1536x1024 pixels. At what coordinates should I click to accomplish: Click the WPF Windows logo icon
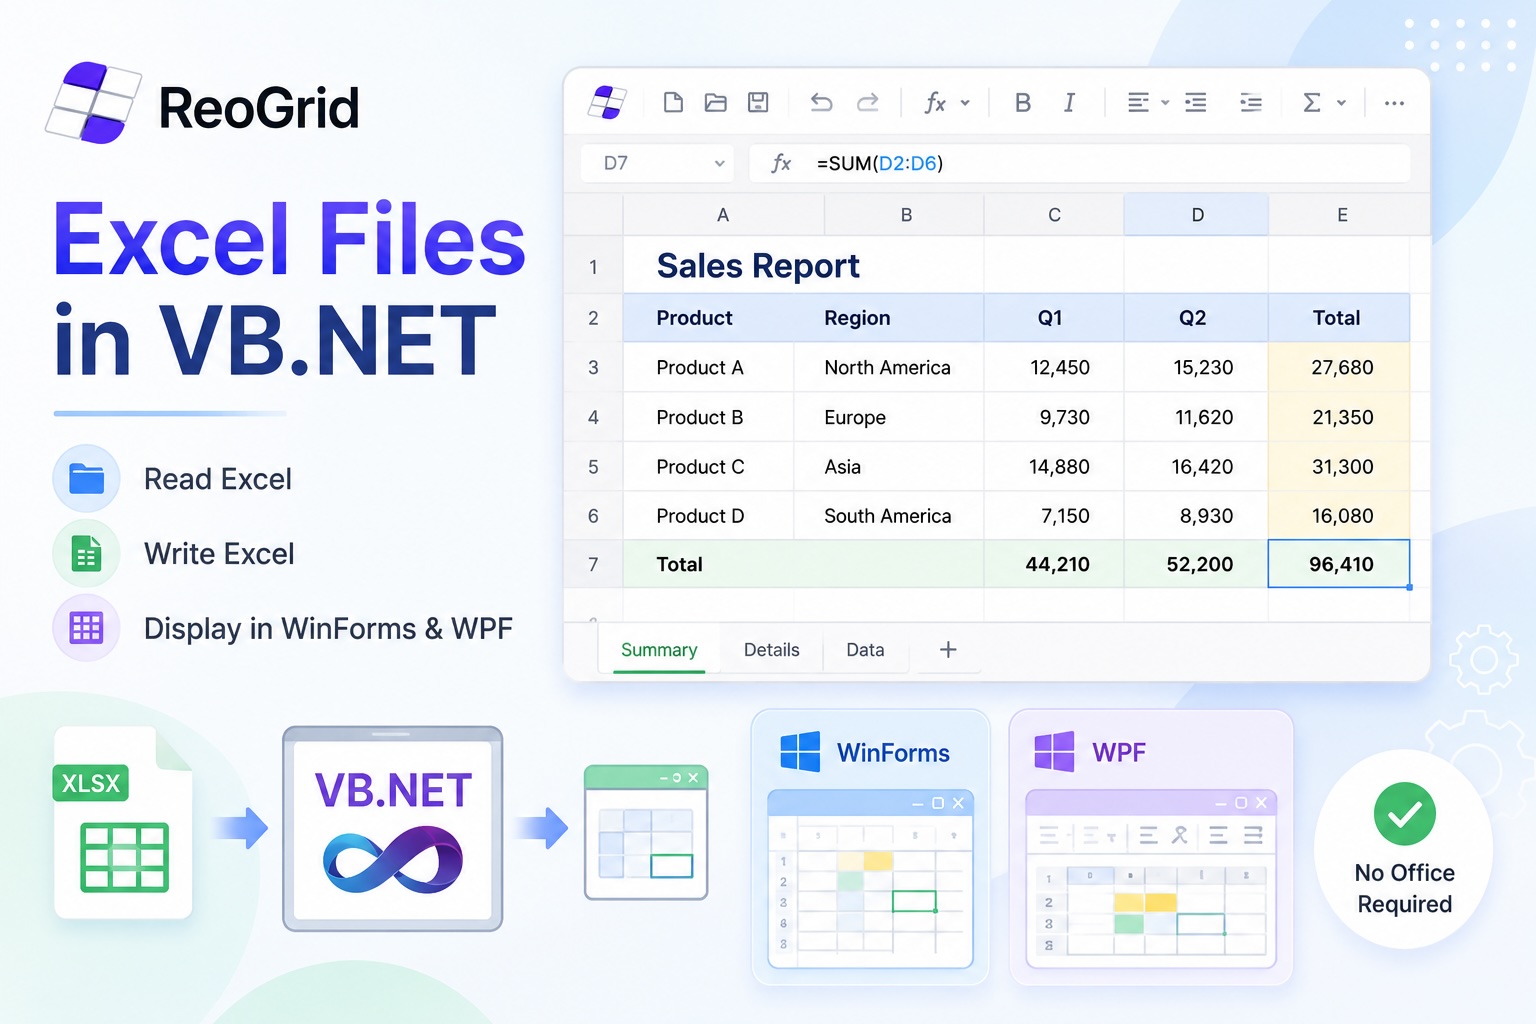tap(1054, 751)
